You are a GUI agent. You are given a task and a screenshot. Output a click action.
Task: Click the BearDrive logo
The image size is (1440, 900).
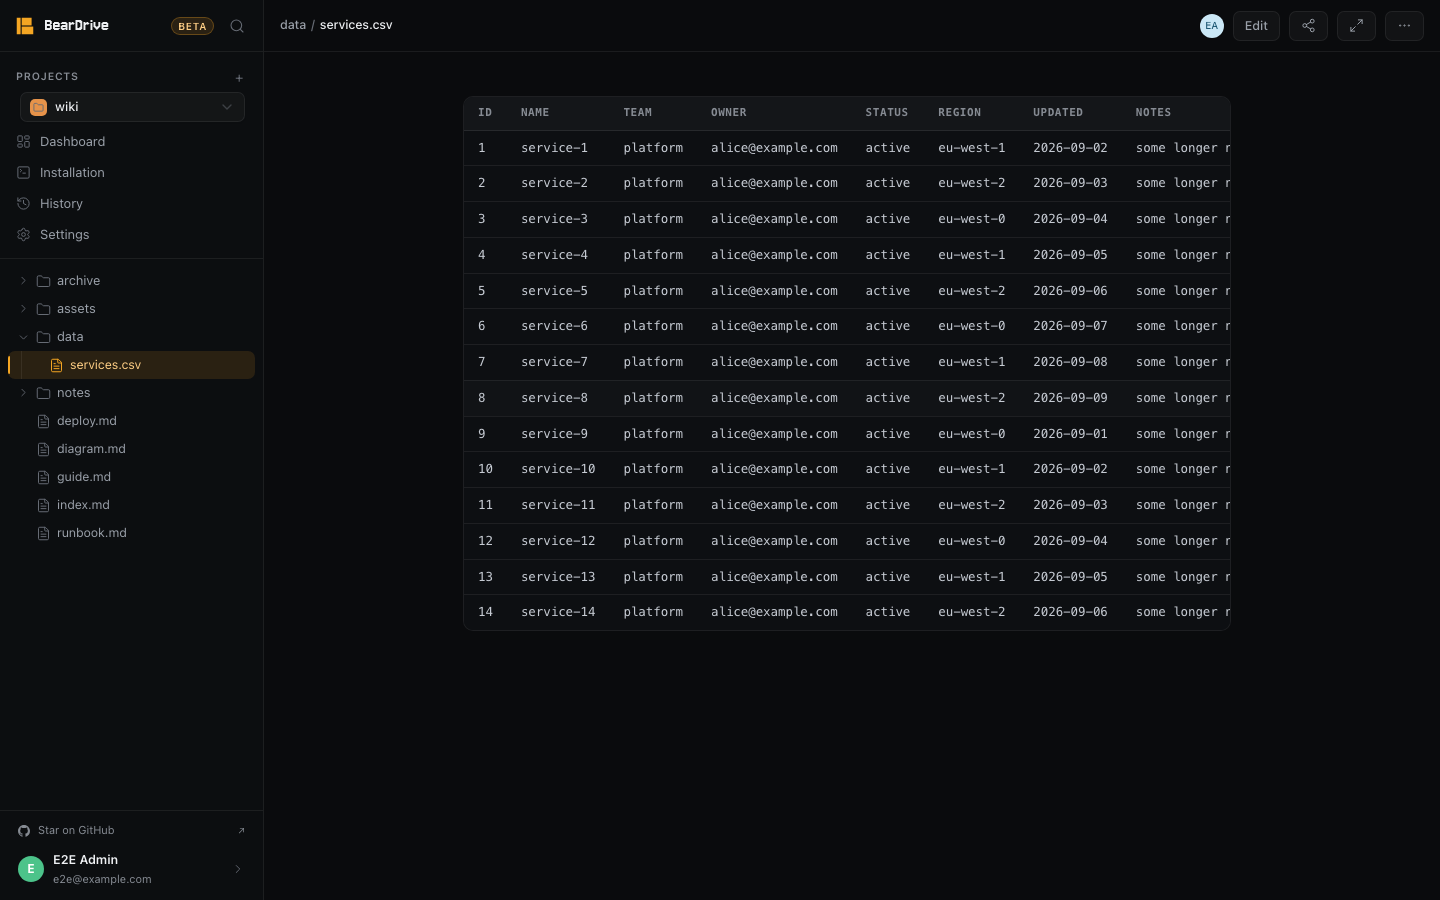tap(62, 26)
